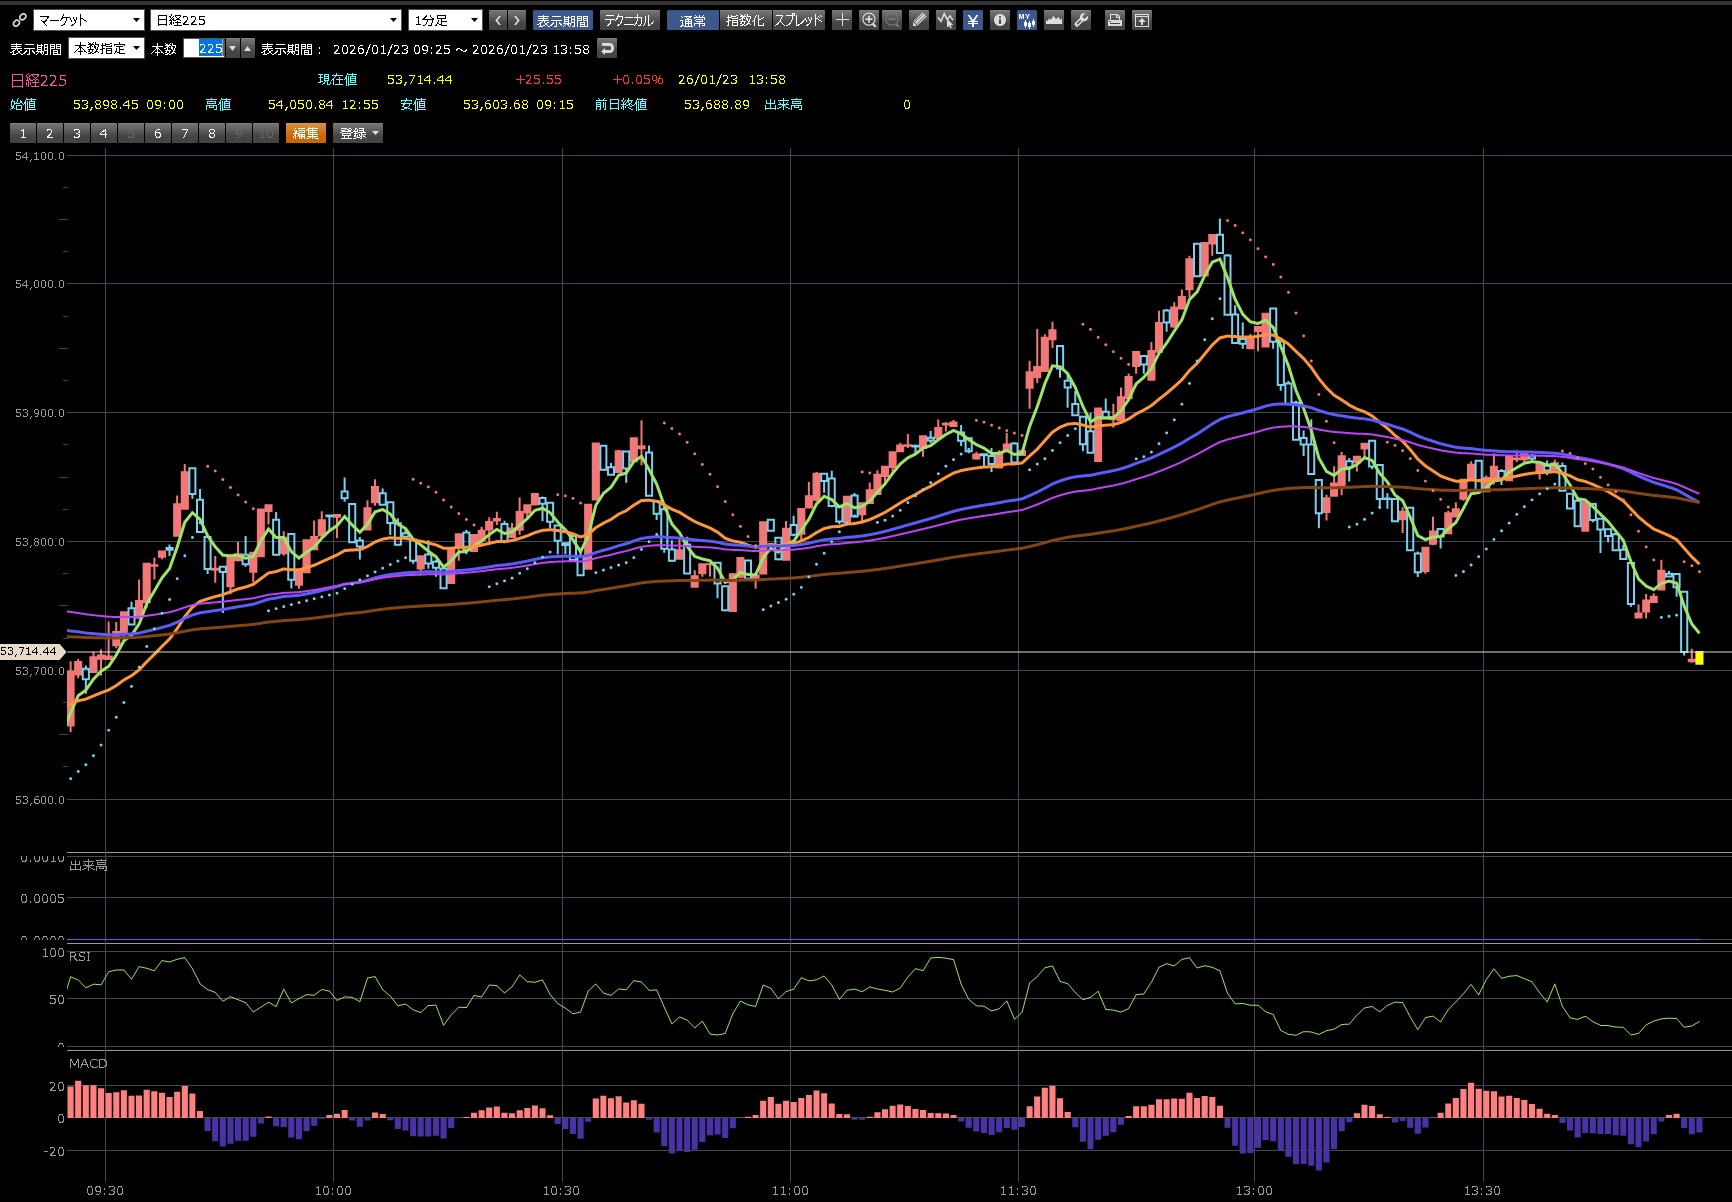The image size is (1732, 1202).
Task: Open the 日経225 symbol dropdown
Action: coord(275,20)
